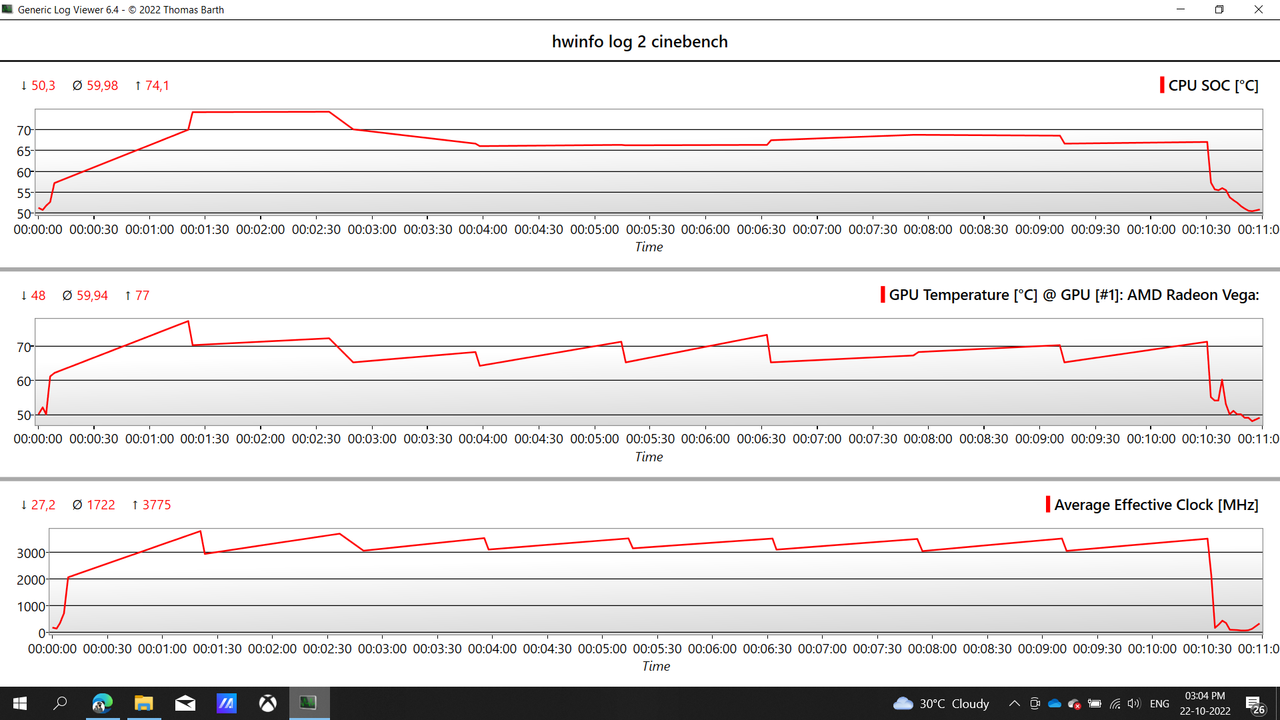
Task: Click the Meet Now camera tray icon
Action: click(x=1035, y=703)
